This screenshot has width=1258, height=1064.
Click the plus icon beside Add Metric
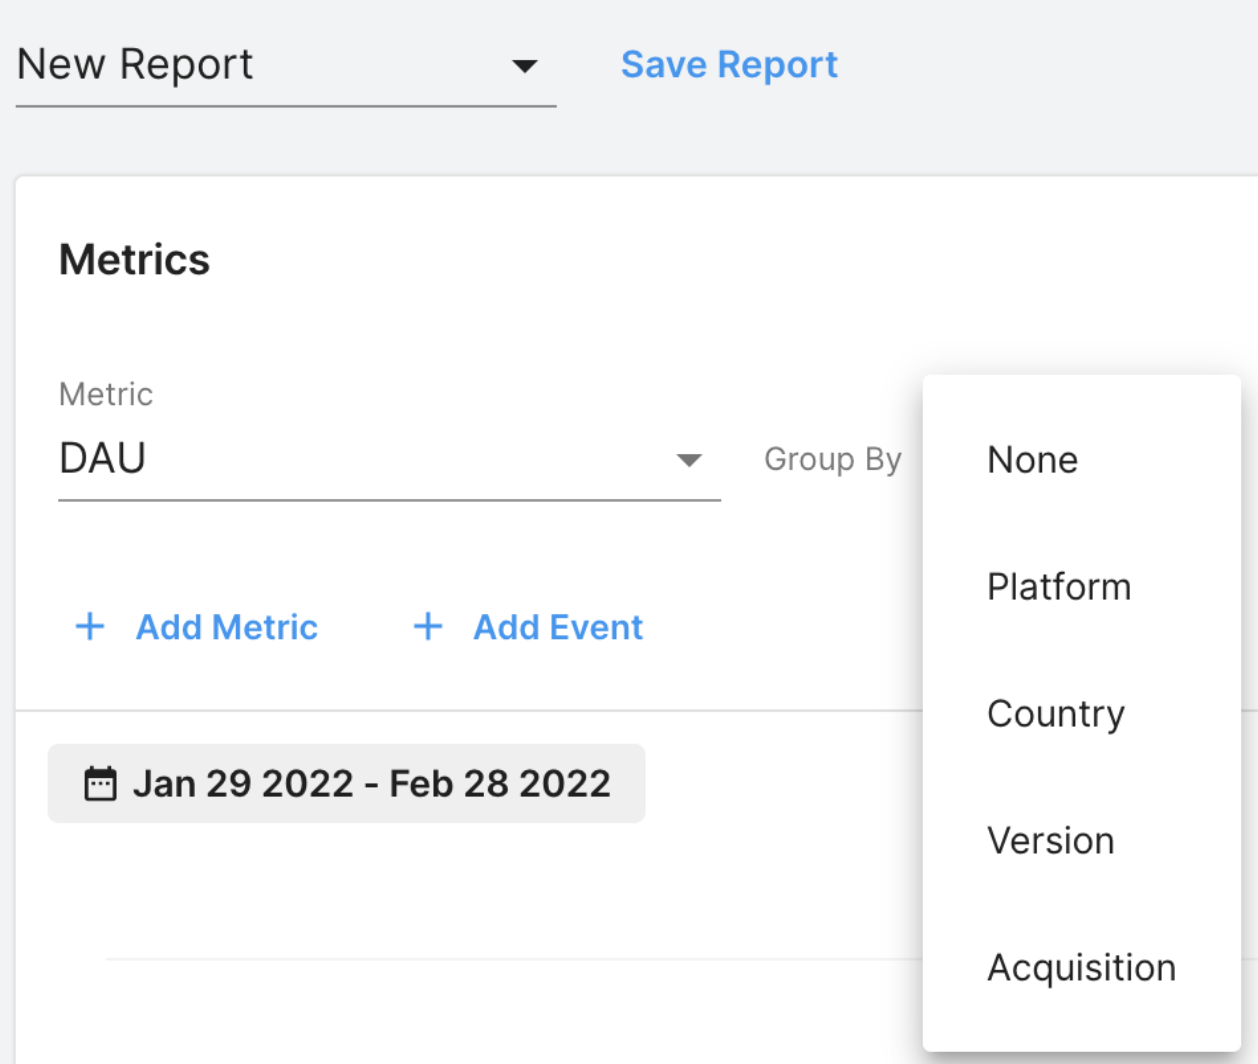[90, 627]
